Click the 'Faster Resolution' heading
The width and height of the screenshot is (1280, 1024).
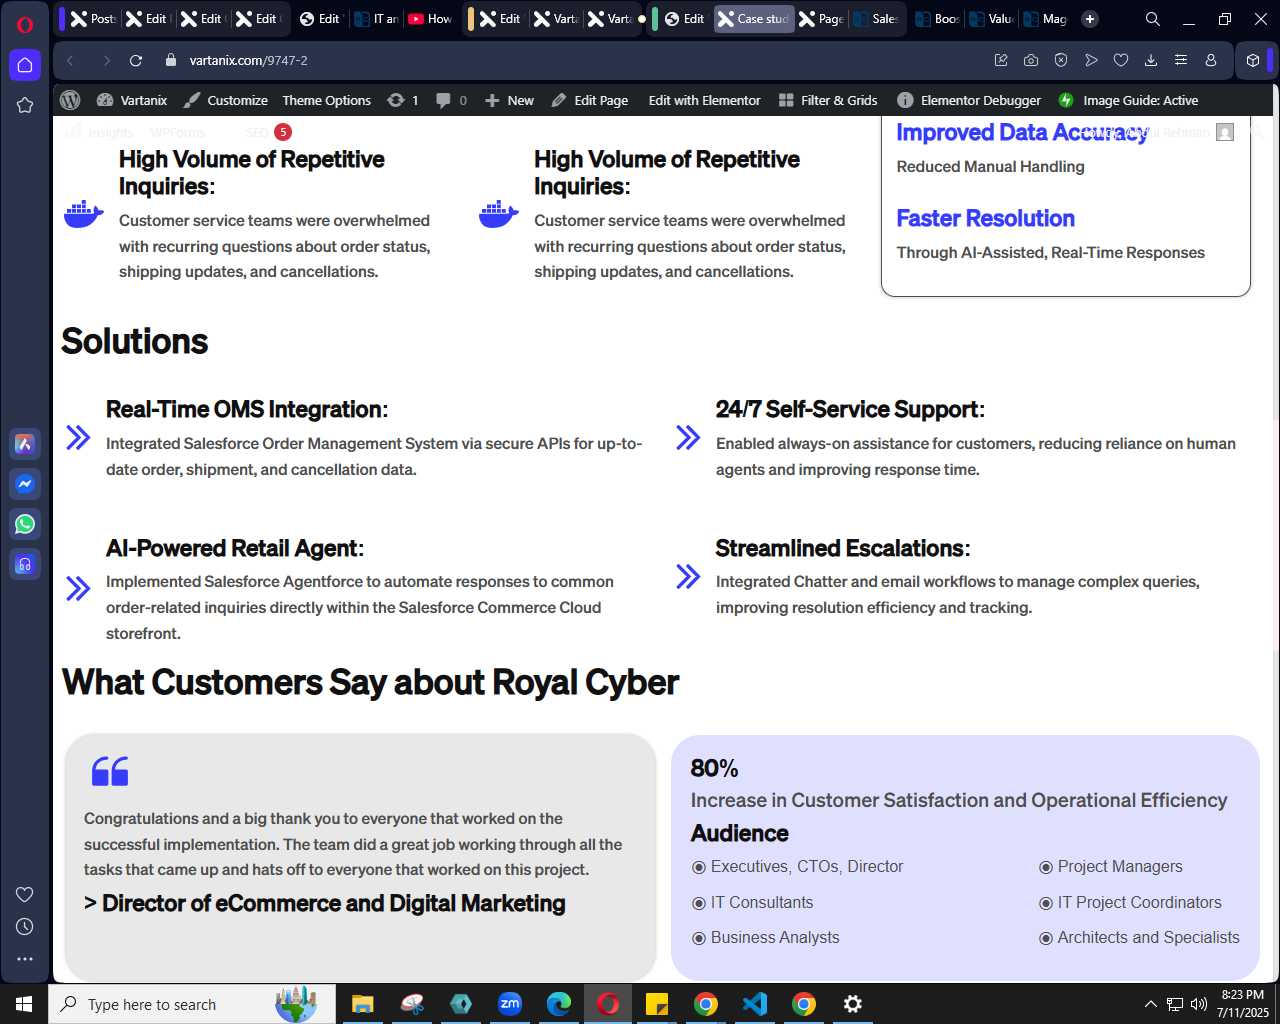coord(985,218)
